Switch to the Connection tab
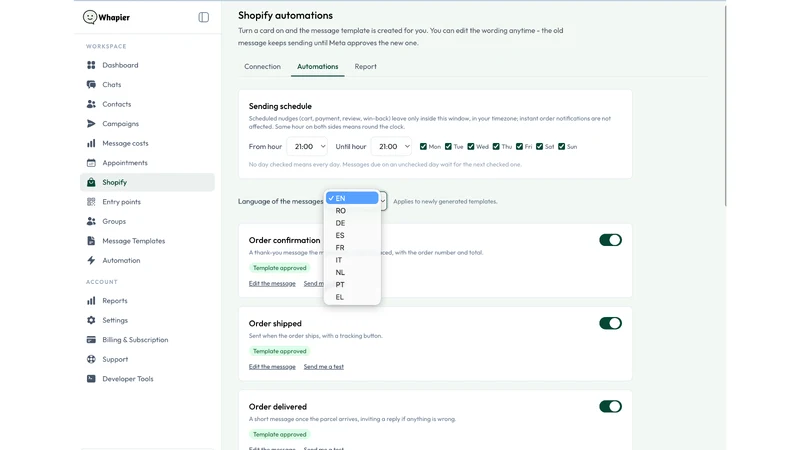Screen dimensions: 800x450 pos(262,66)
